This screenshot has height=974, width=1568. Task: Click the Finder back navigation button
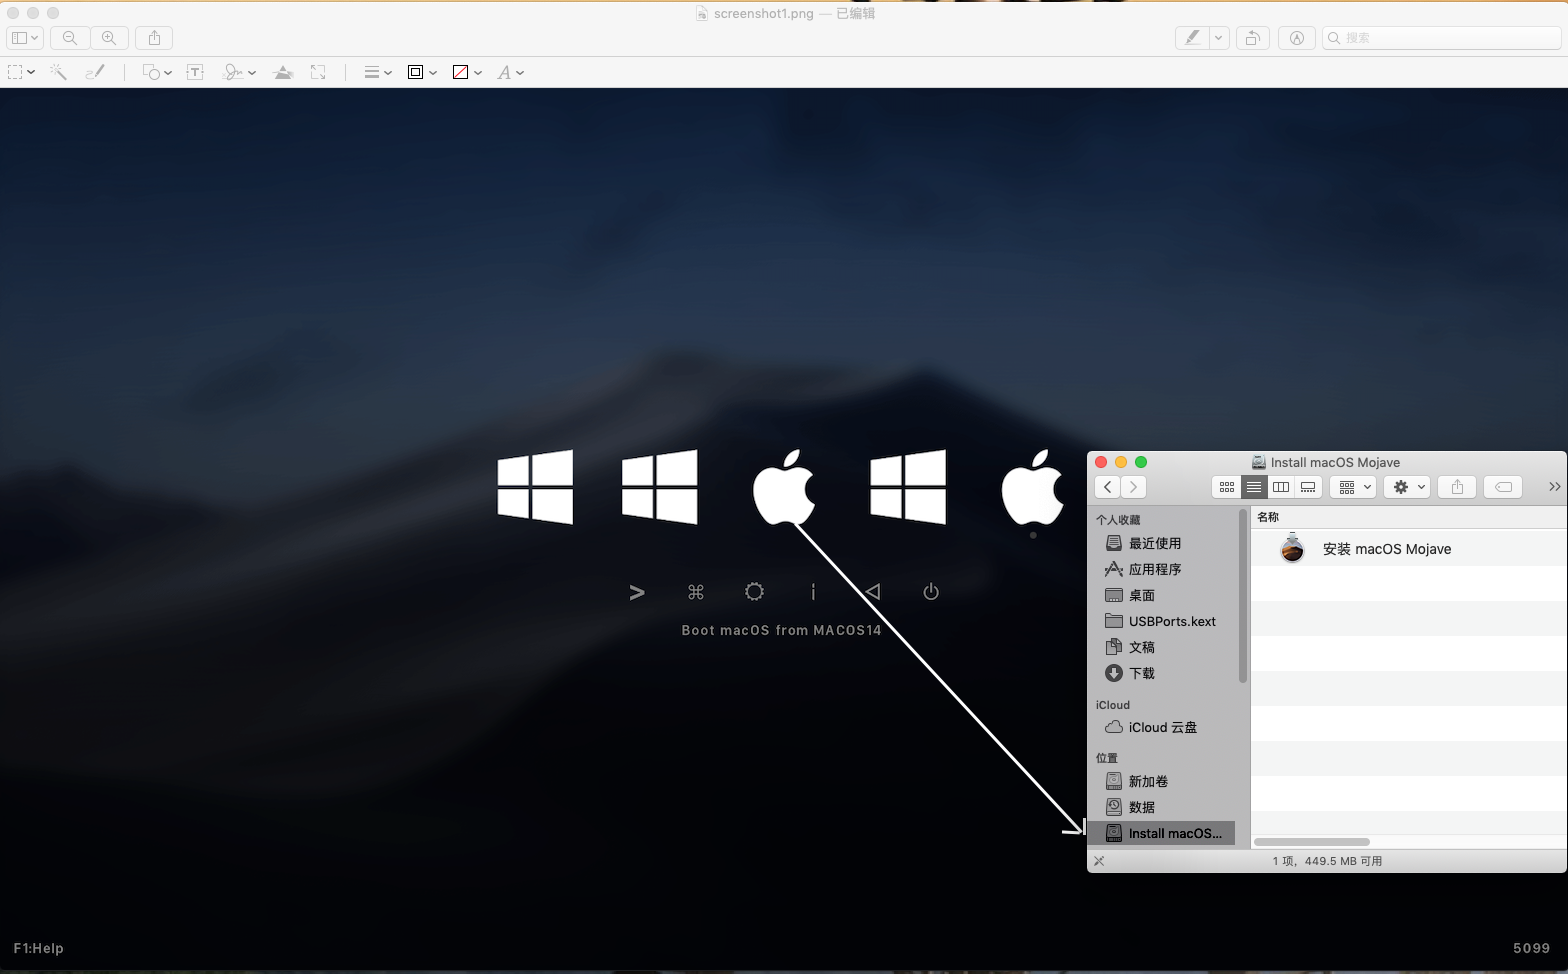1107,487
